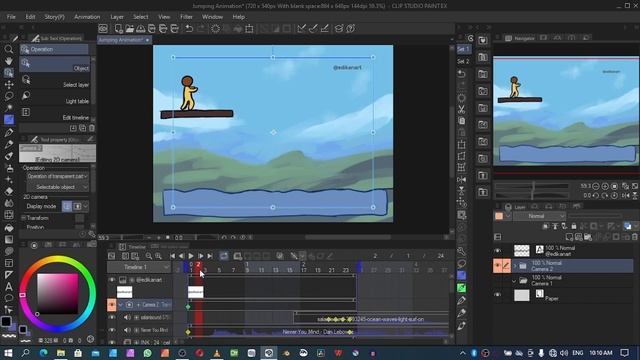Viewport: 640px width, 360px height.
Task: Collapse the Transform property section
Action: [23, 218]
